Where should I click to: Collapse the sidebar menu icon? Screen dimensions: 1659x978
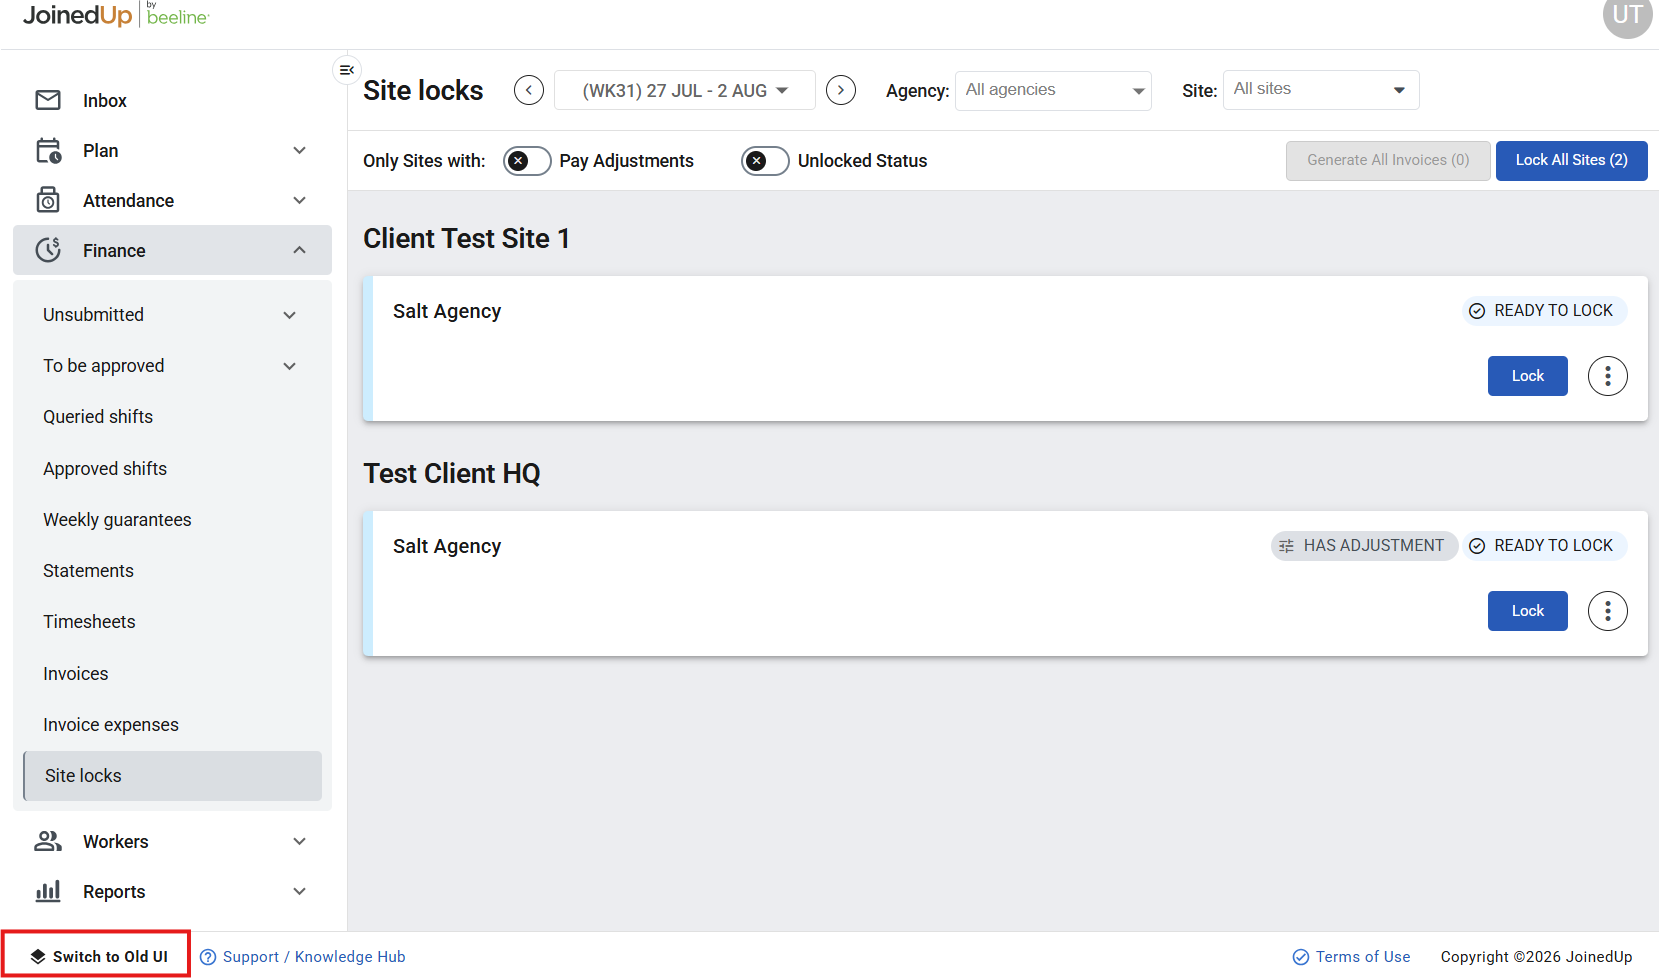point(347,70)
